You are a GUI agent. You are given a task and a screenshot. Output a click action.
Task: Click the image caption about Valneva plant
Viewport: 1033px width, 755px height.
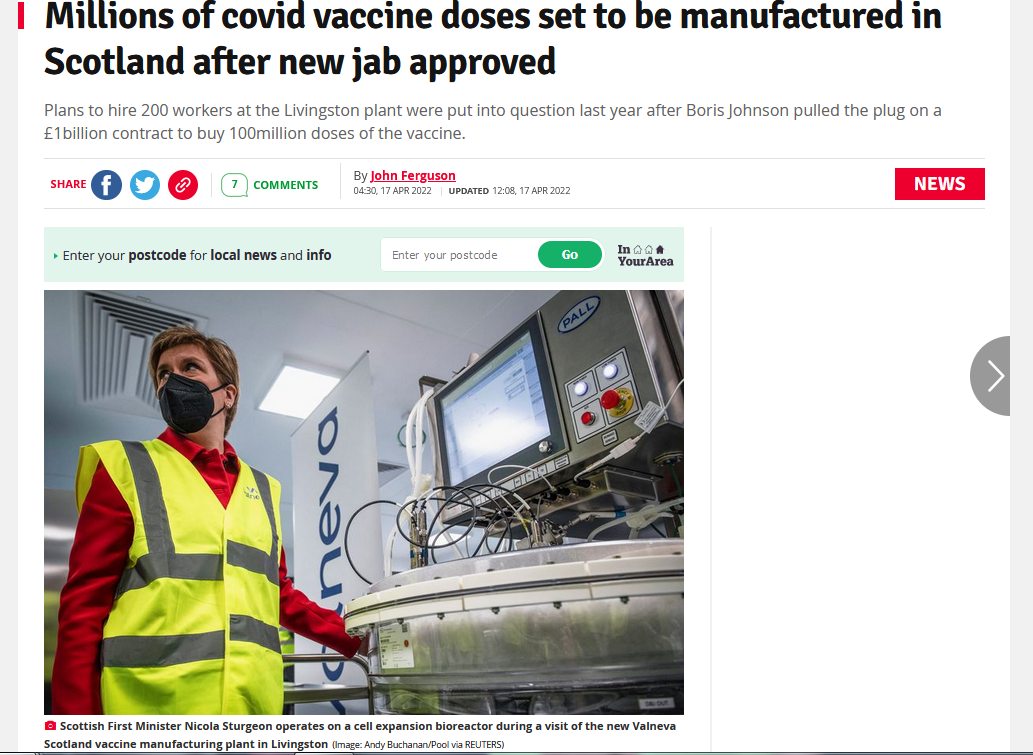click(x=360, y=735)
